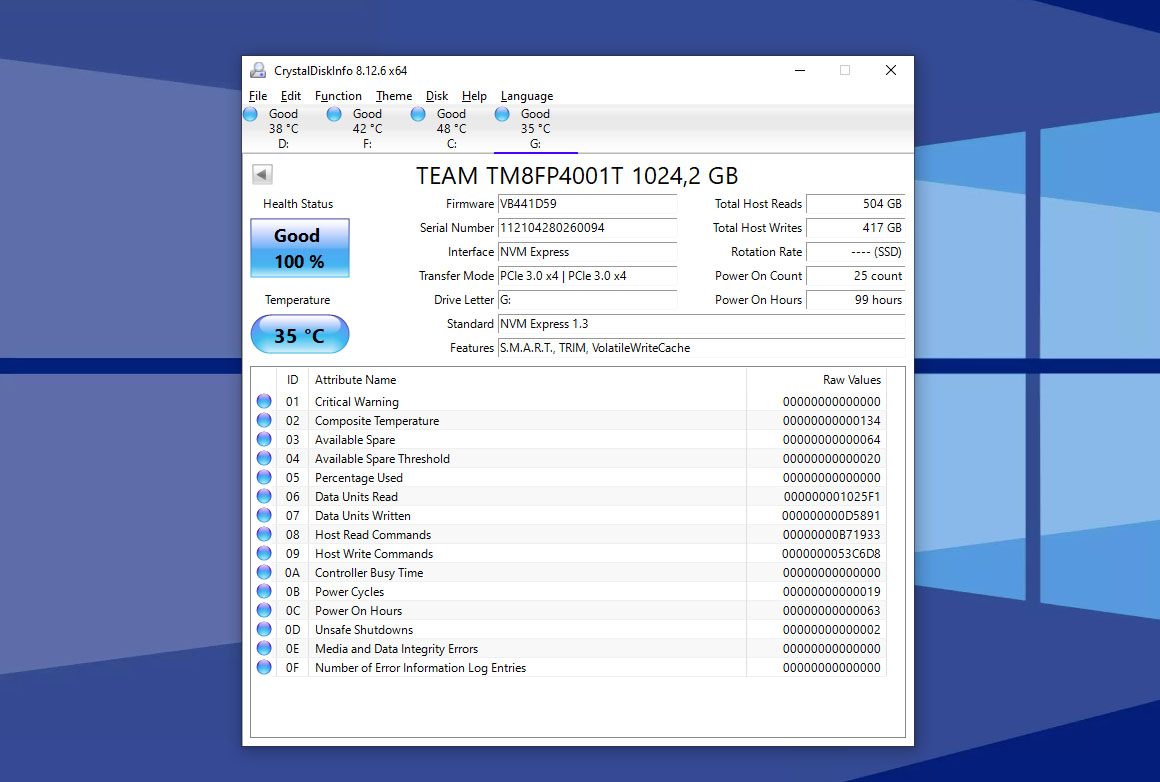Open the Disk menu
Viewport: 1160px width, 782px height.
click(436, 95)
